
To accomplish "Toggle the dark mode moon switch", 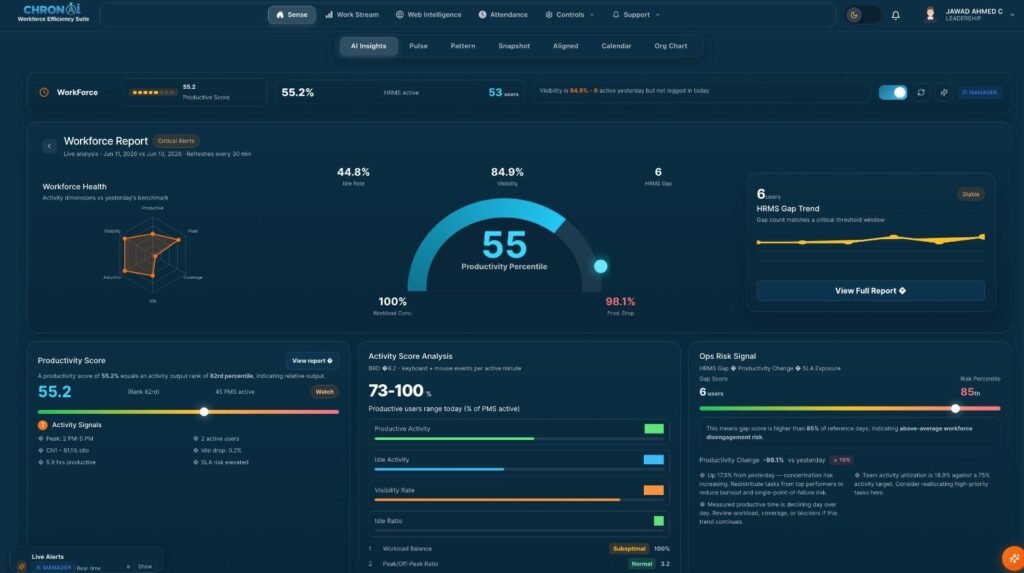I will pyautogui.click(x=861, y=15).
